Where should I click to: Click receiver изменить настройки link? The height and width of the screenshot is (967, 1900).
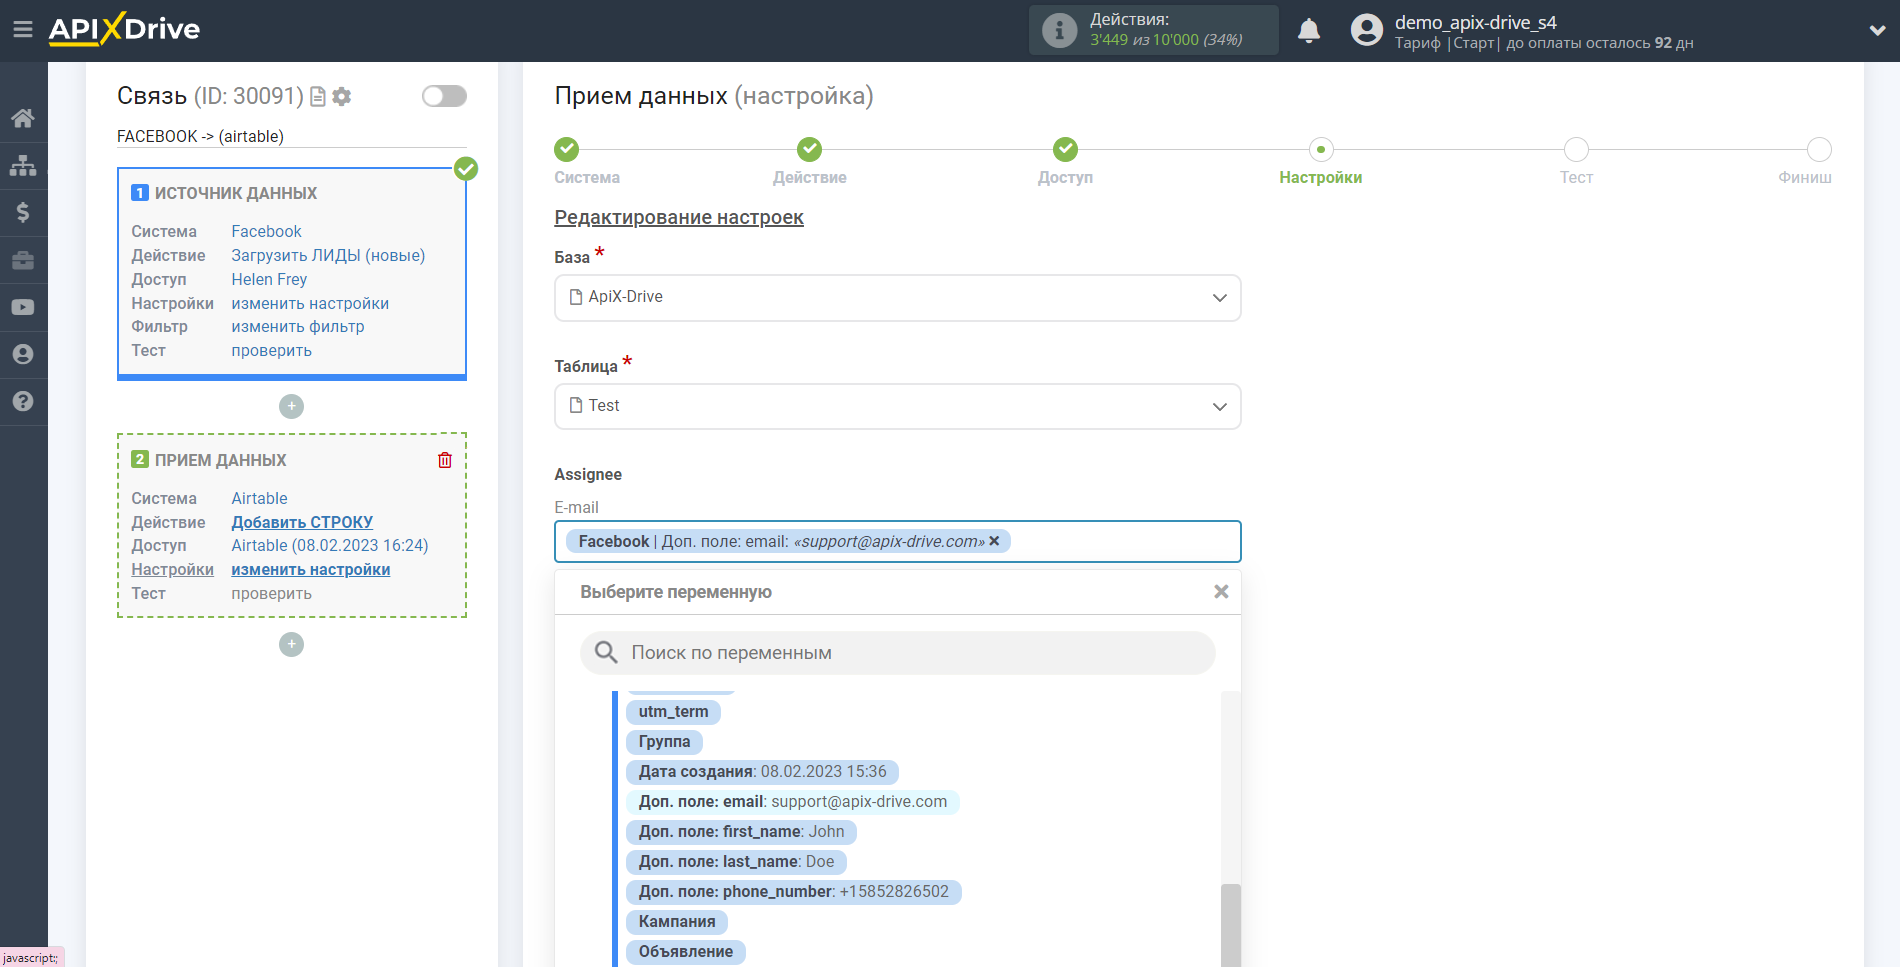[x=311, y=569]
